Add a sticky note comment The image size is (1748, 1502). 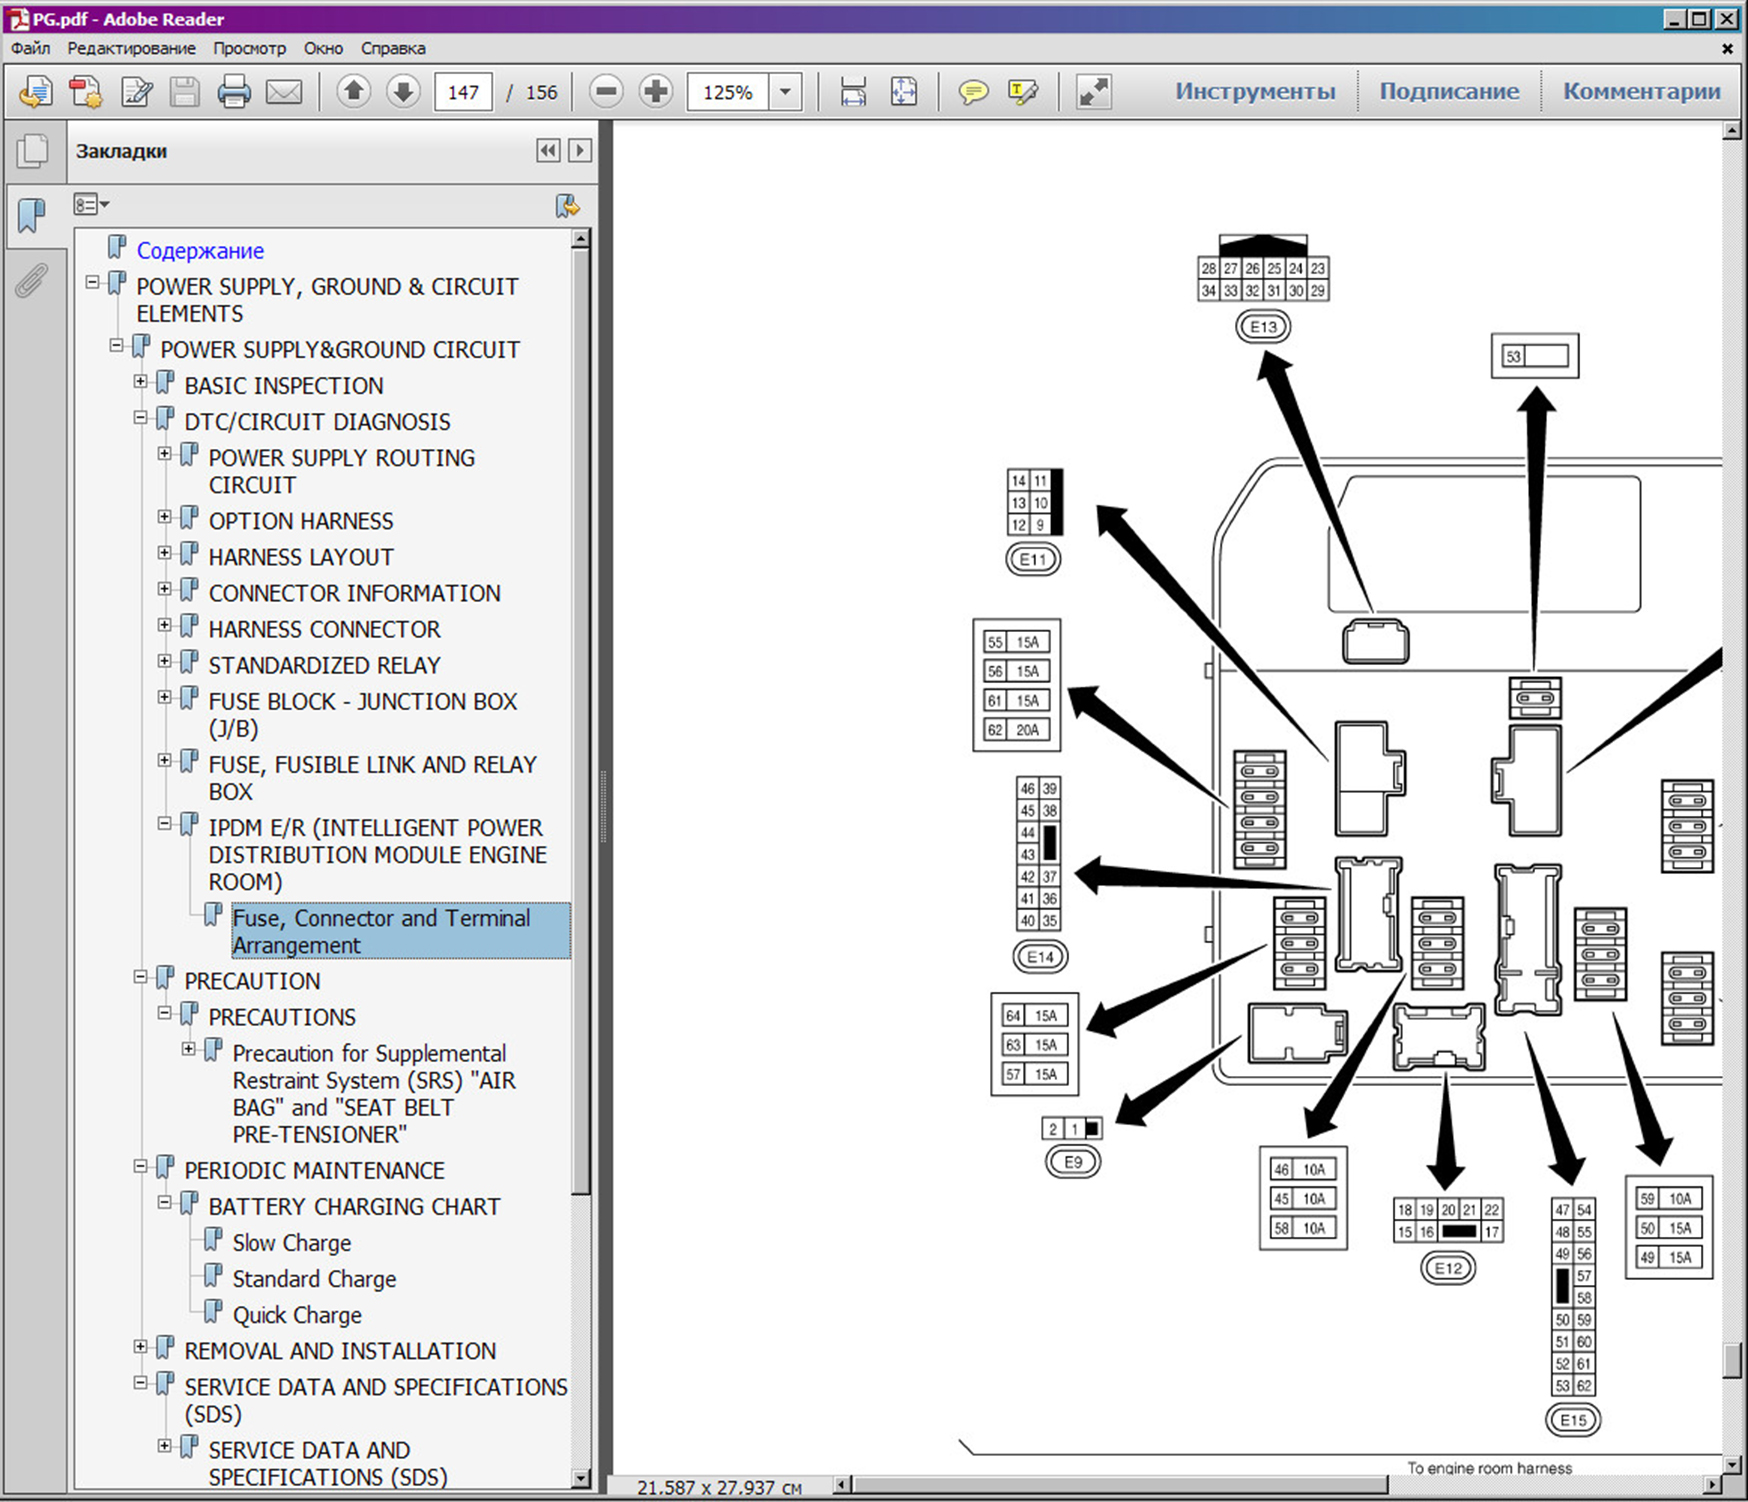coord(972,92)
